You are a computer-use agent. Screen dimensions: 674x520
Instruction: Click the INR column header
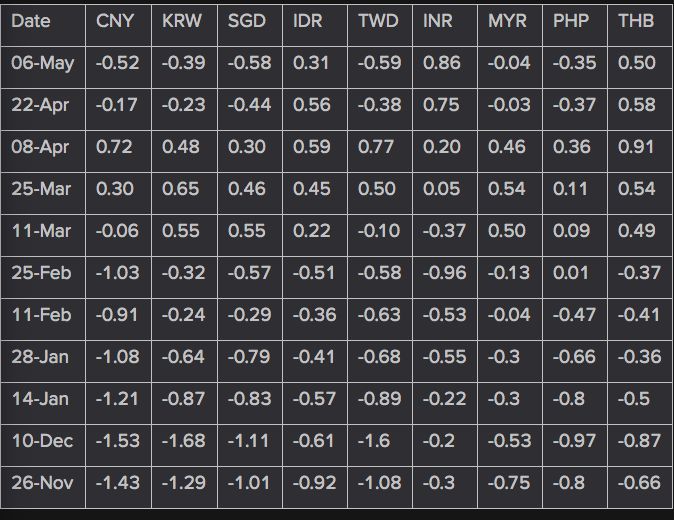pos(438,21)
